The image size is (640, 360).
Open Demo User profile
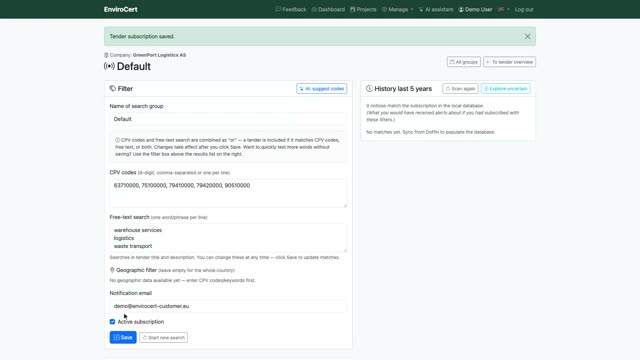pos(475,9)
